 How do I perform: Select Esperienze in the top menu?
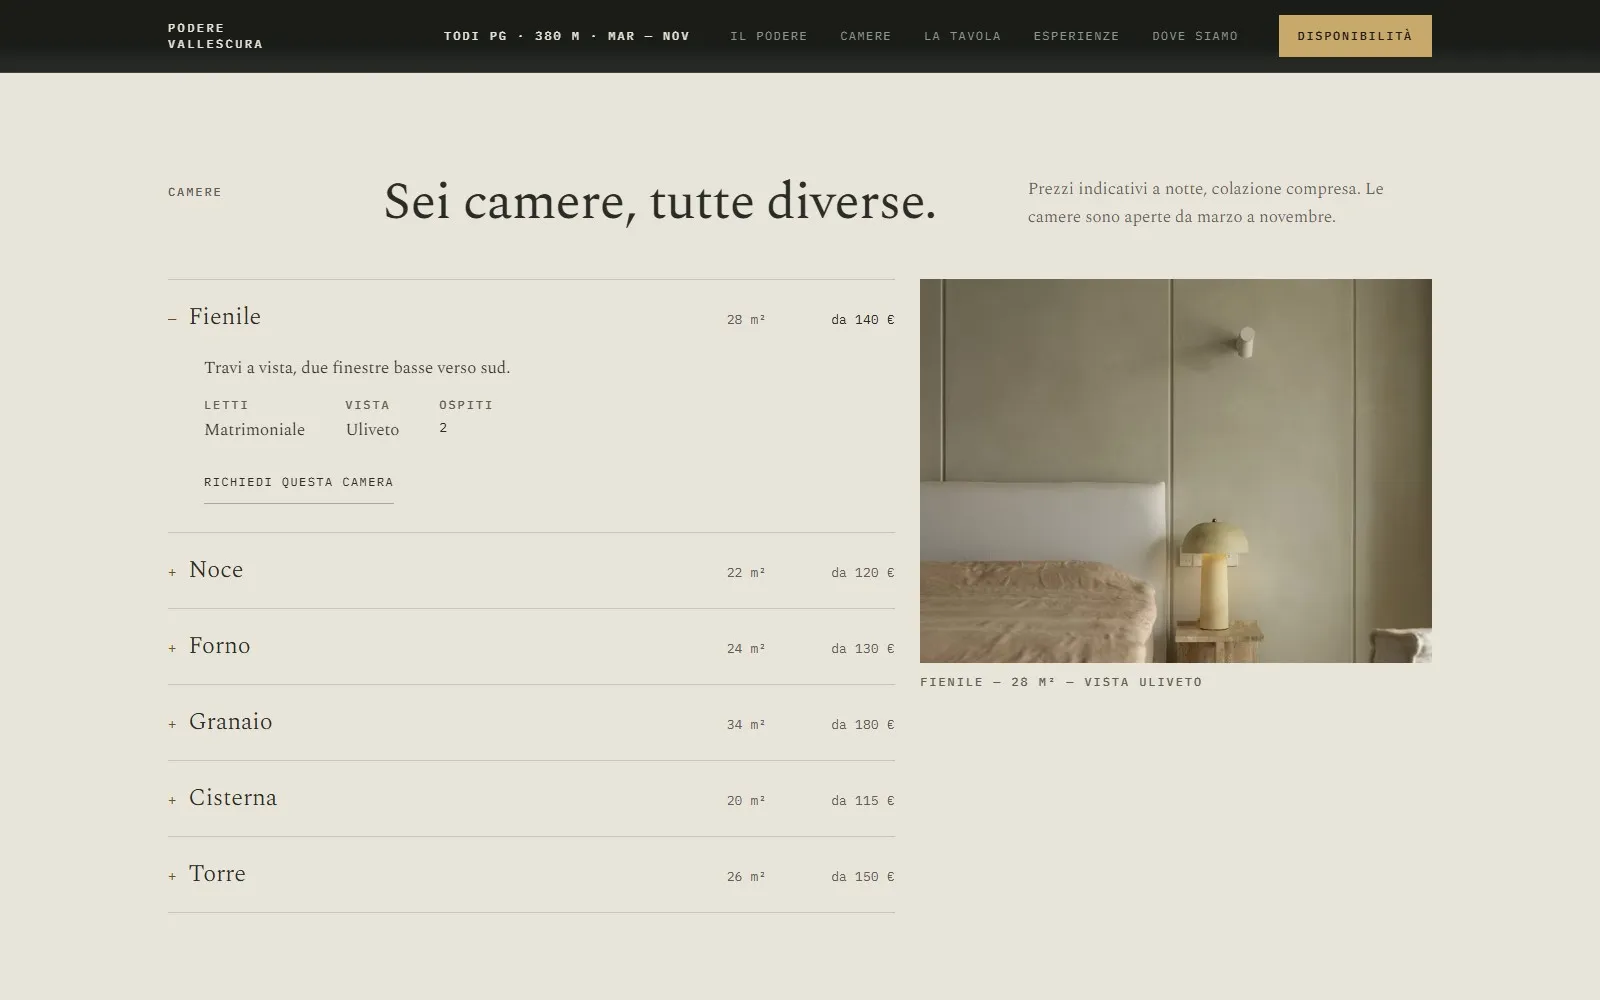[1076, 36]
